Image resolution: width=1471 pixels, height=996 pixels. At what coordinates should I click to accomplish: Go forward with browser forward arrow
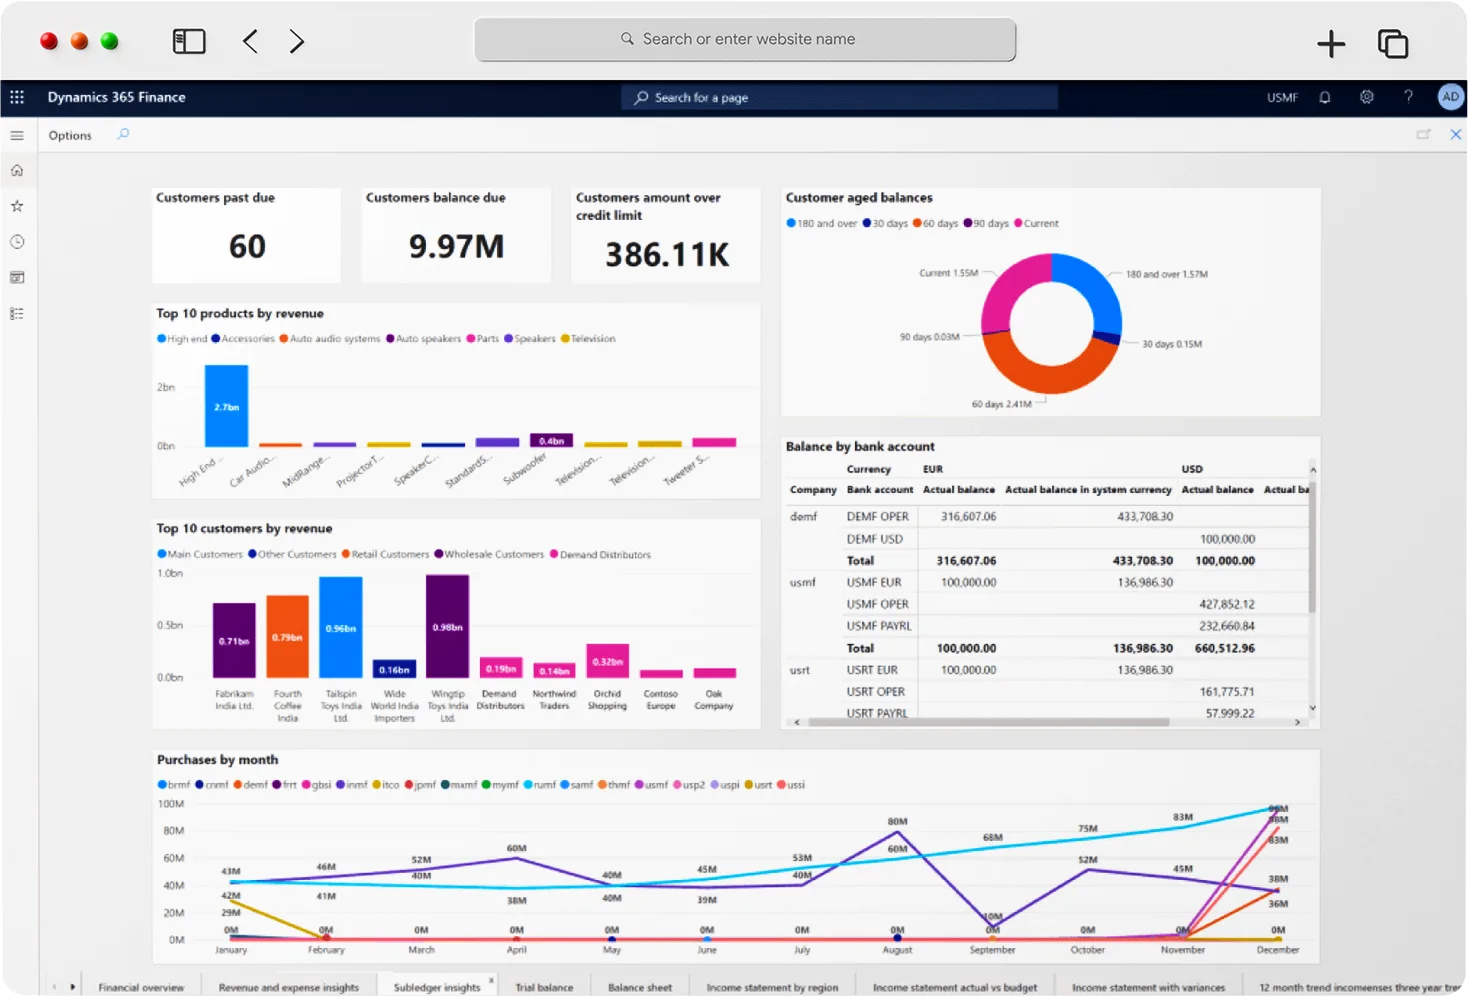[296, 41]
